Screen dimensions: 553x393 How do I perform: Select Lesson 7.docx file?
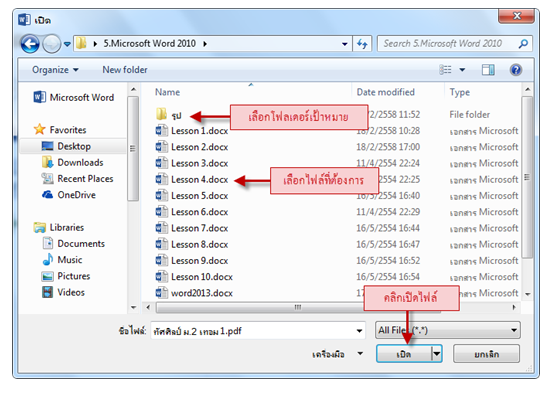(x=192, y=228)
